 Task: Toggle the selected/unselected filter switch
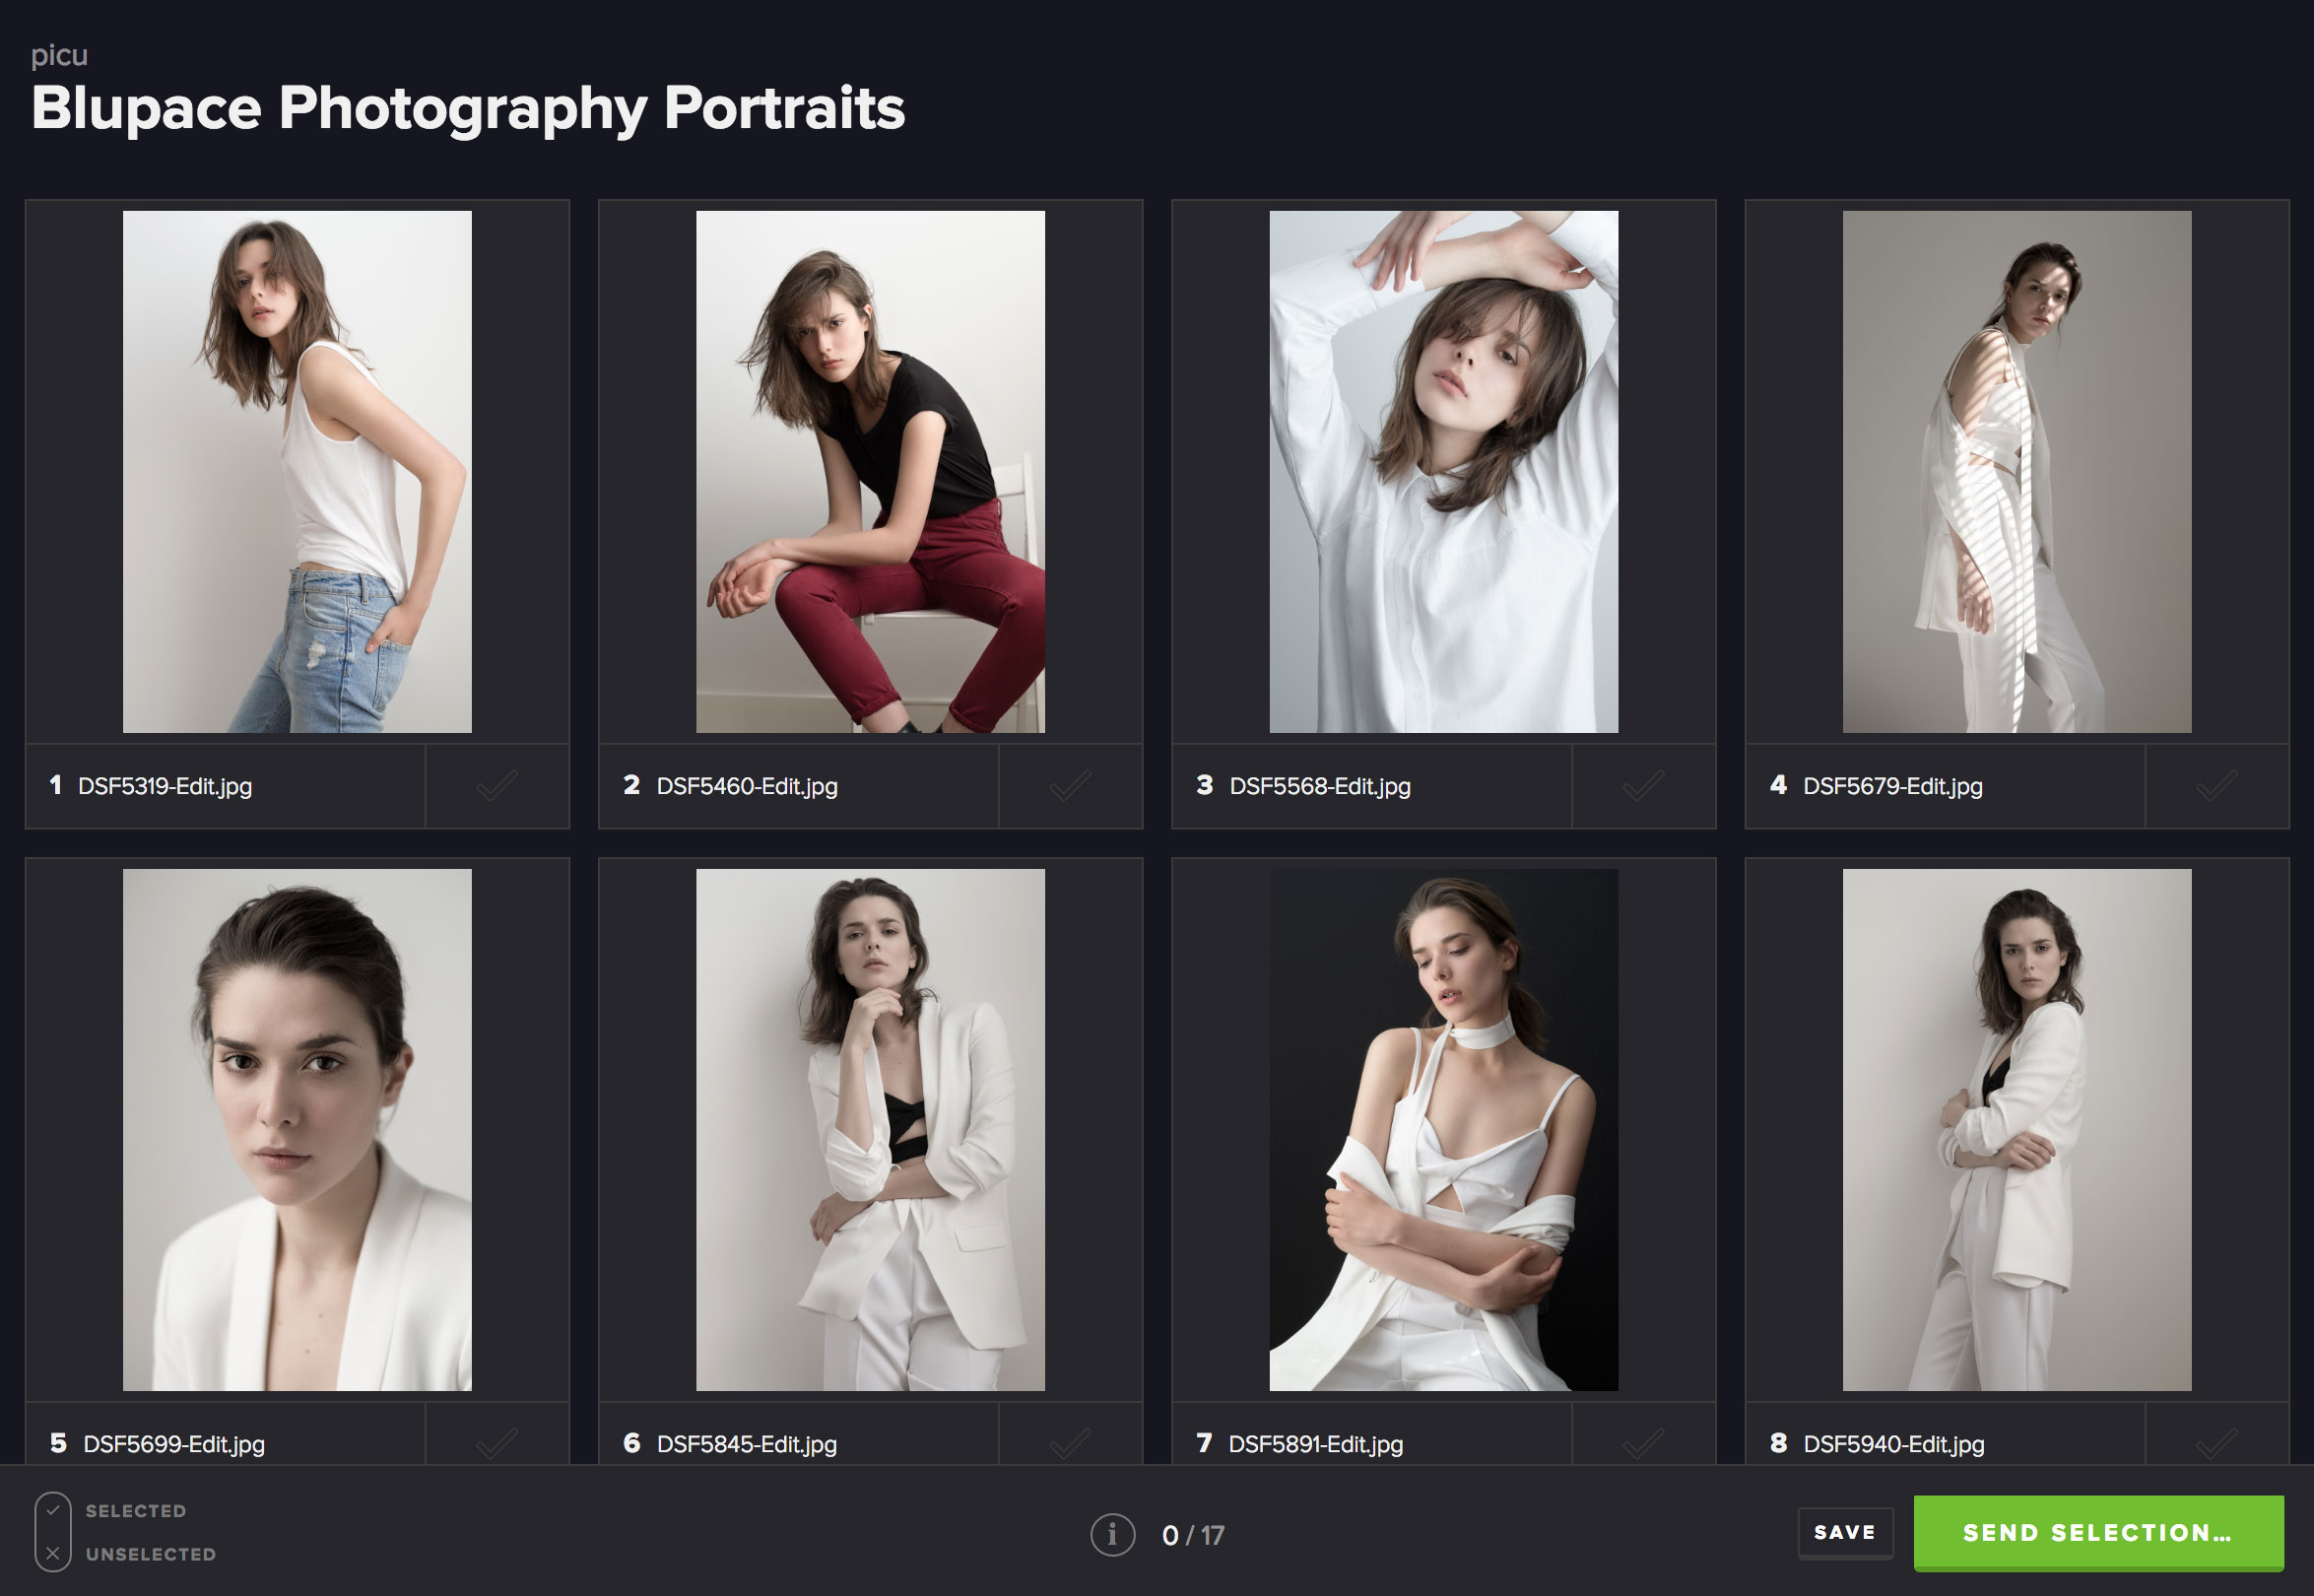tap(53, 1532)
